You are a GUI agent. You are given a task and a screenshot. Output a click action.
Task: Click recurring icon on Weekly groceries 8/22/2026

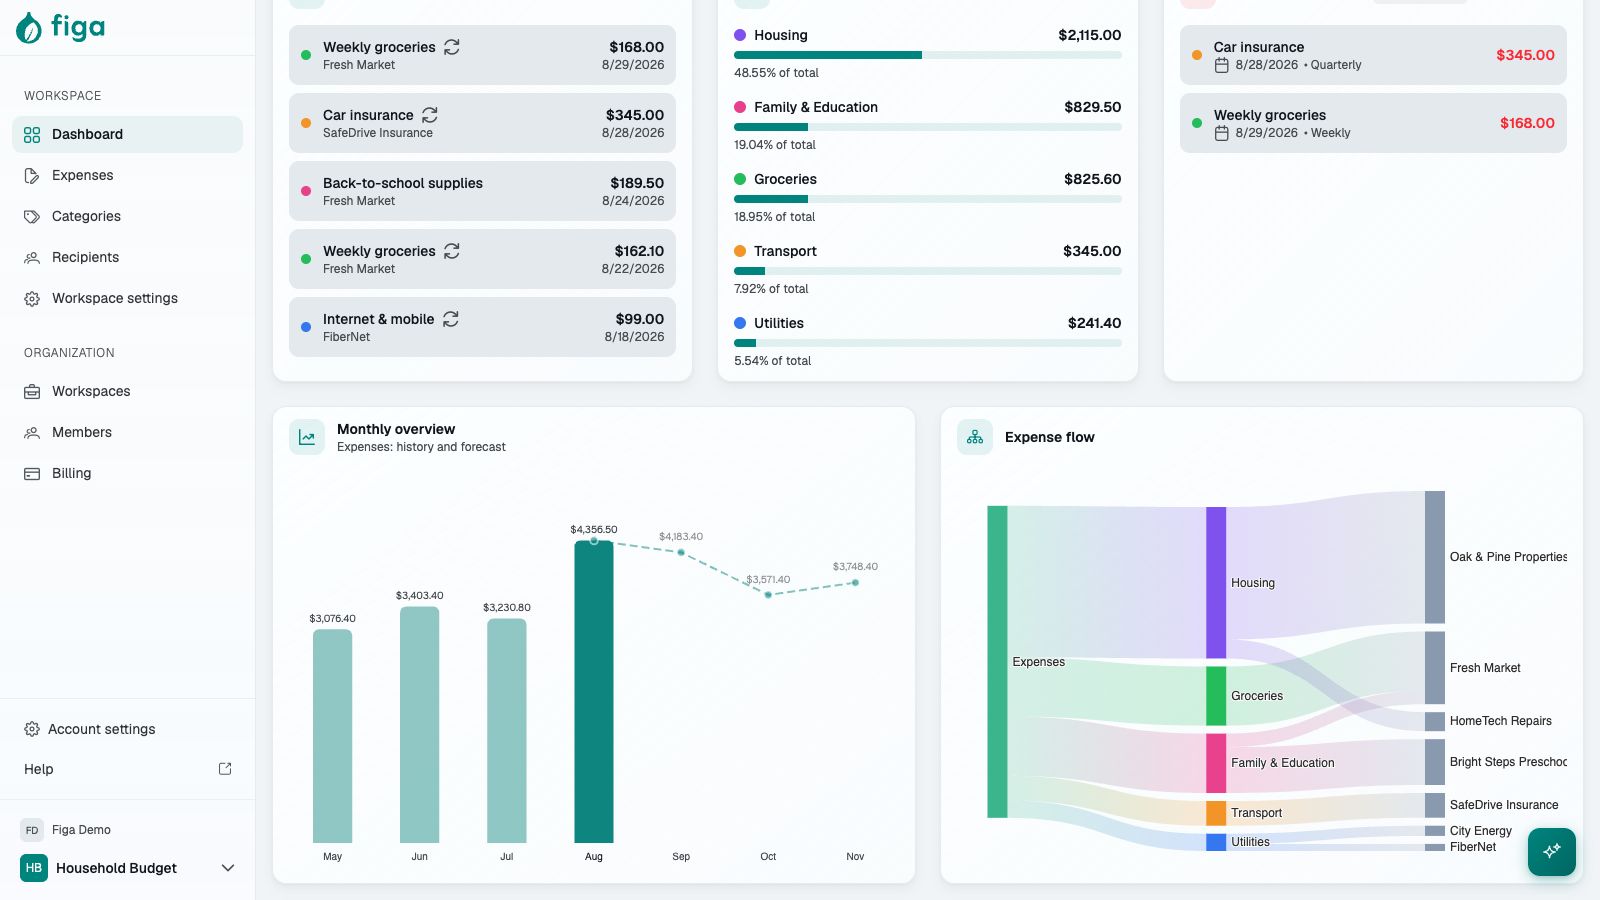click(x=452, y=251)
